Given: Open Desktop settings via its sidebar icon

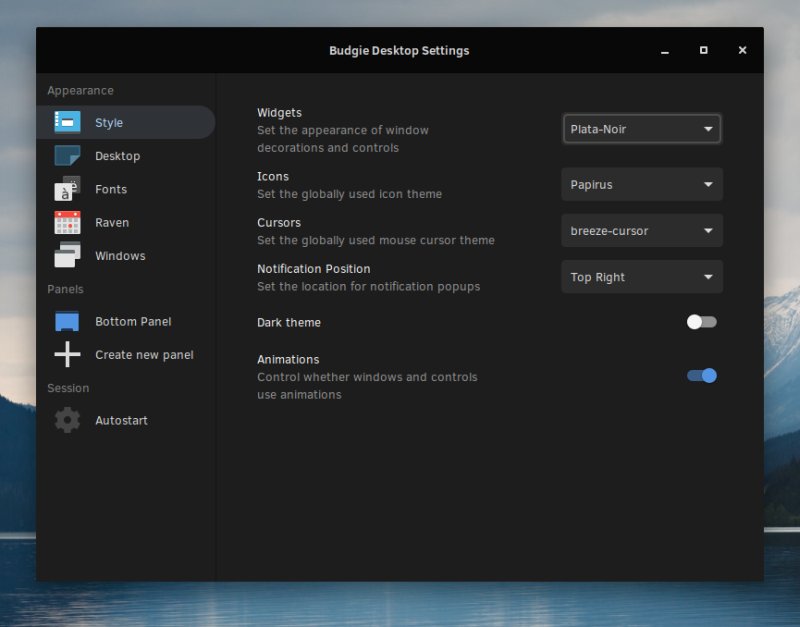Looking at the screenshot, I should [x=66, y=155].
